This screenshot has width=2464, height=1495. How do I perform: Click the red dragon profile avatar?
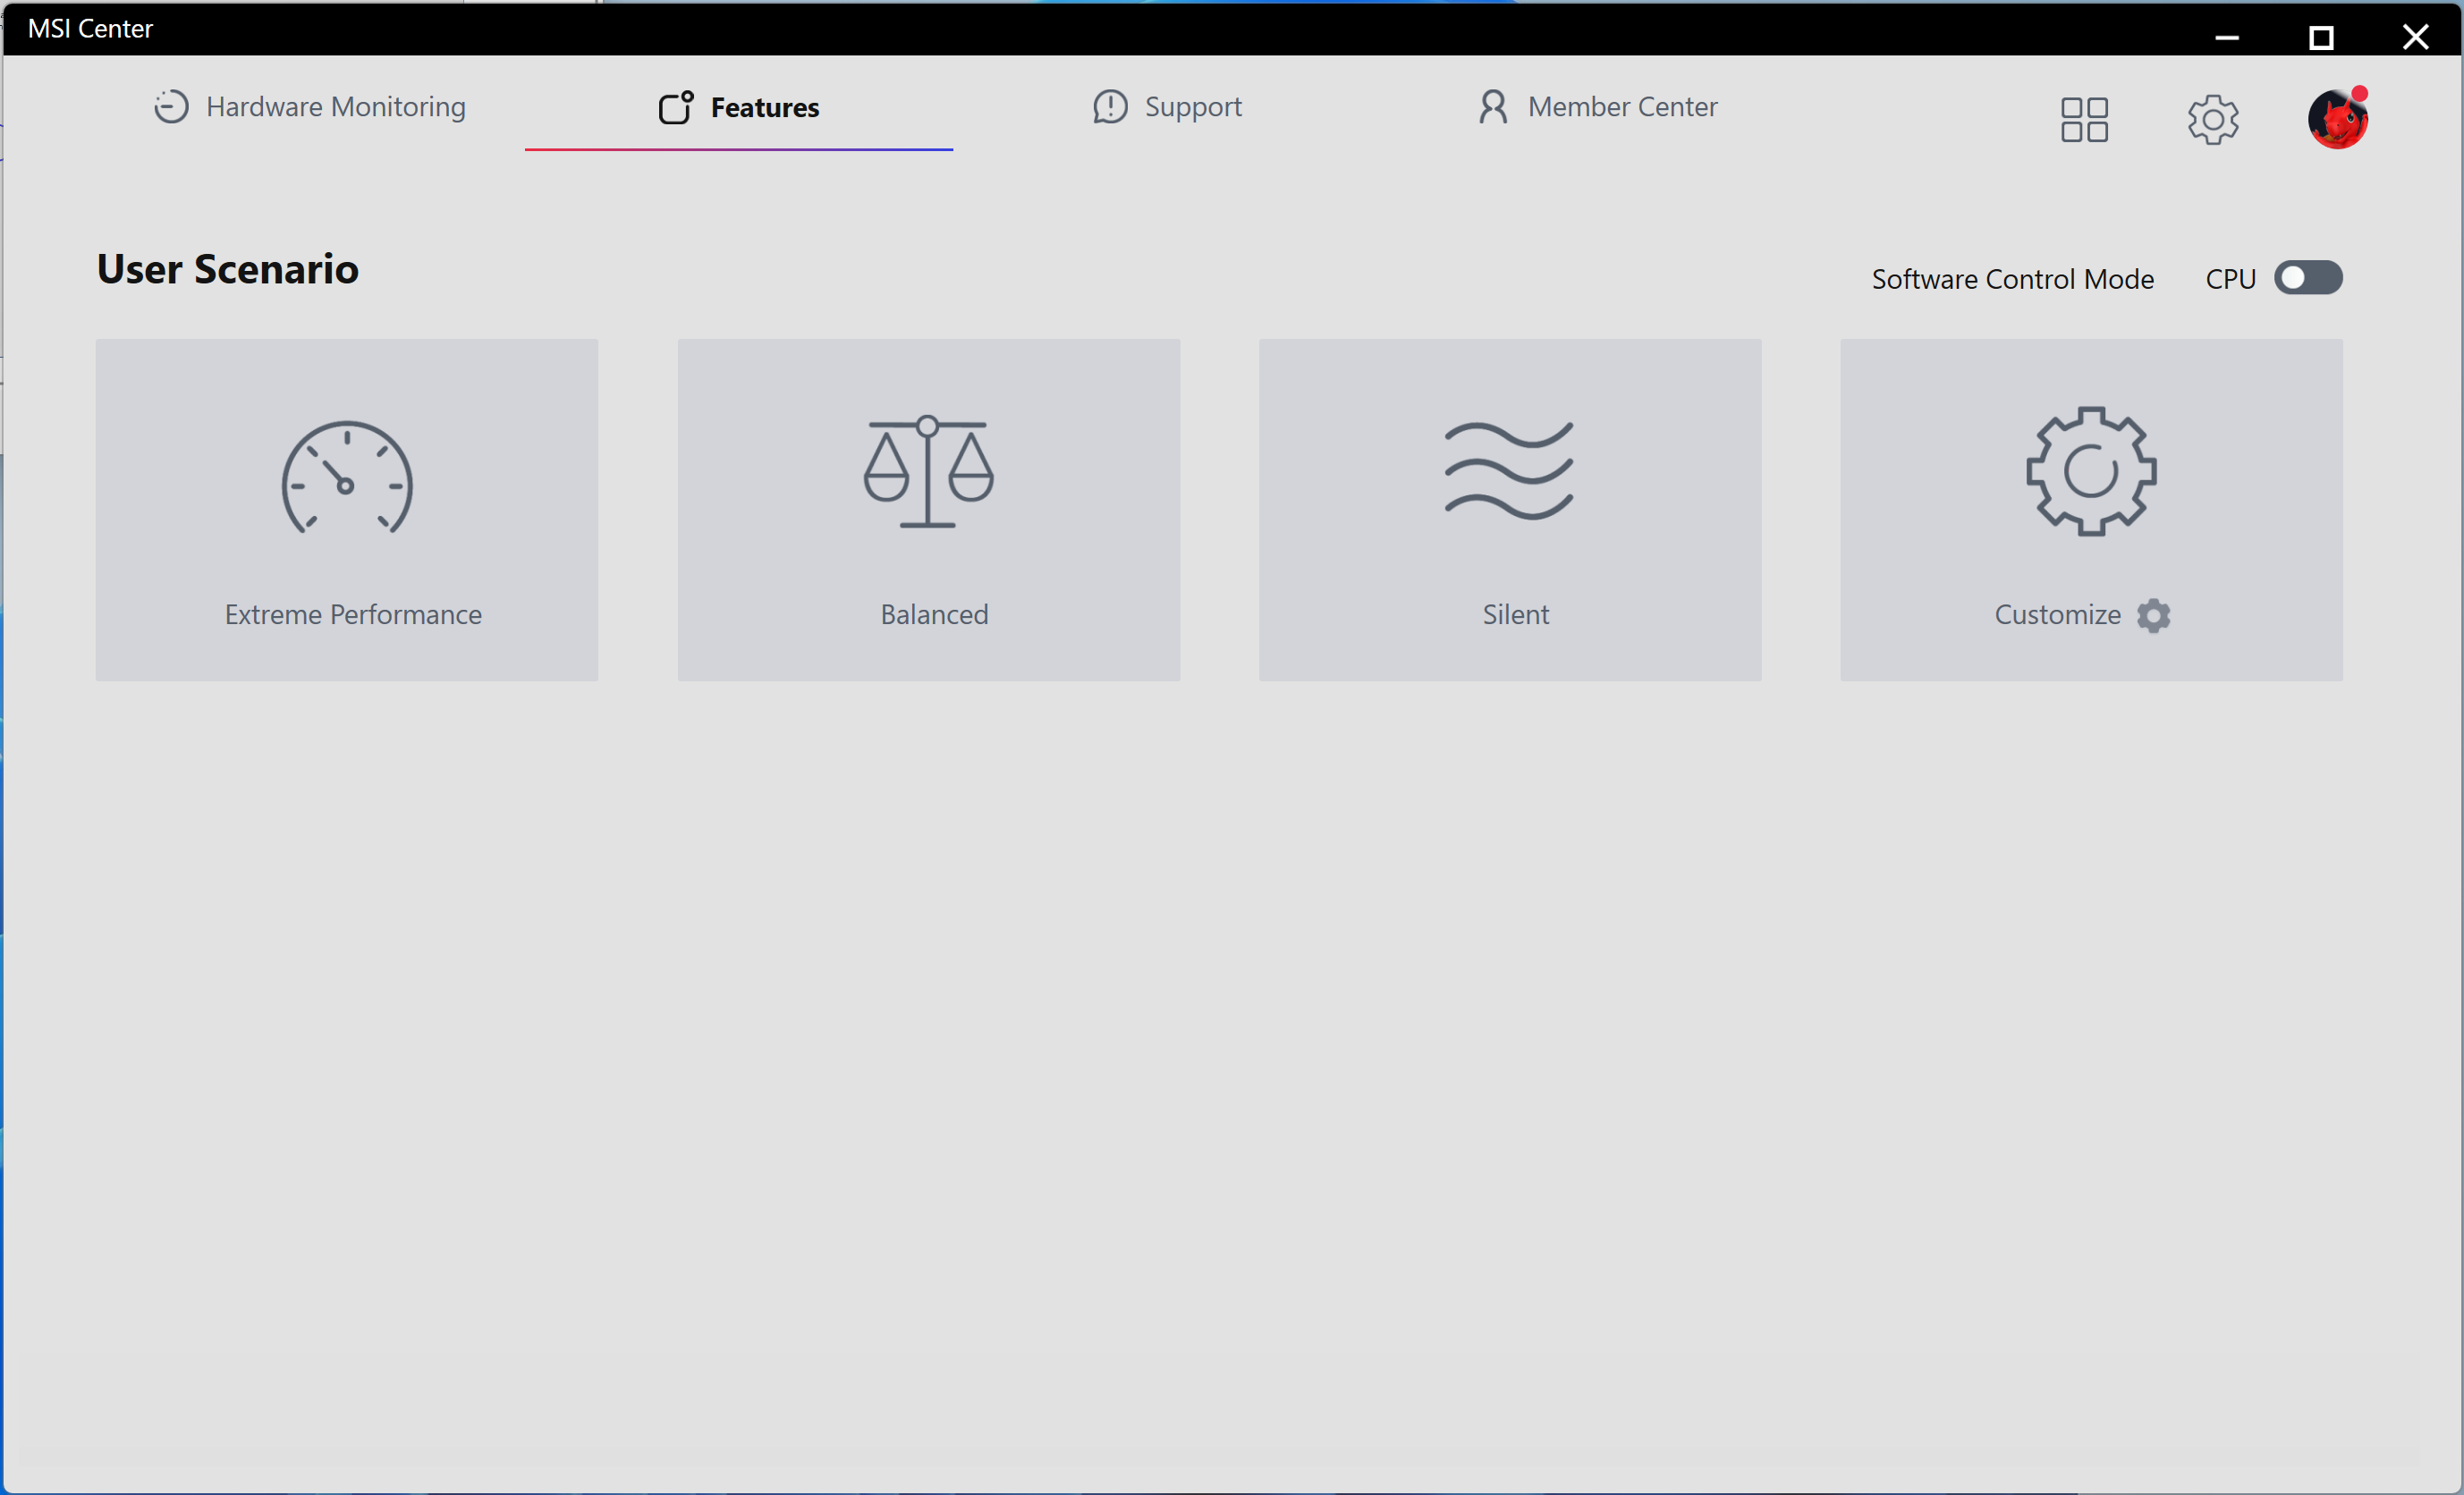[2336, 120]
